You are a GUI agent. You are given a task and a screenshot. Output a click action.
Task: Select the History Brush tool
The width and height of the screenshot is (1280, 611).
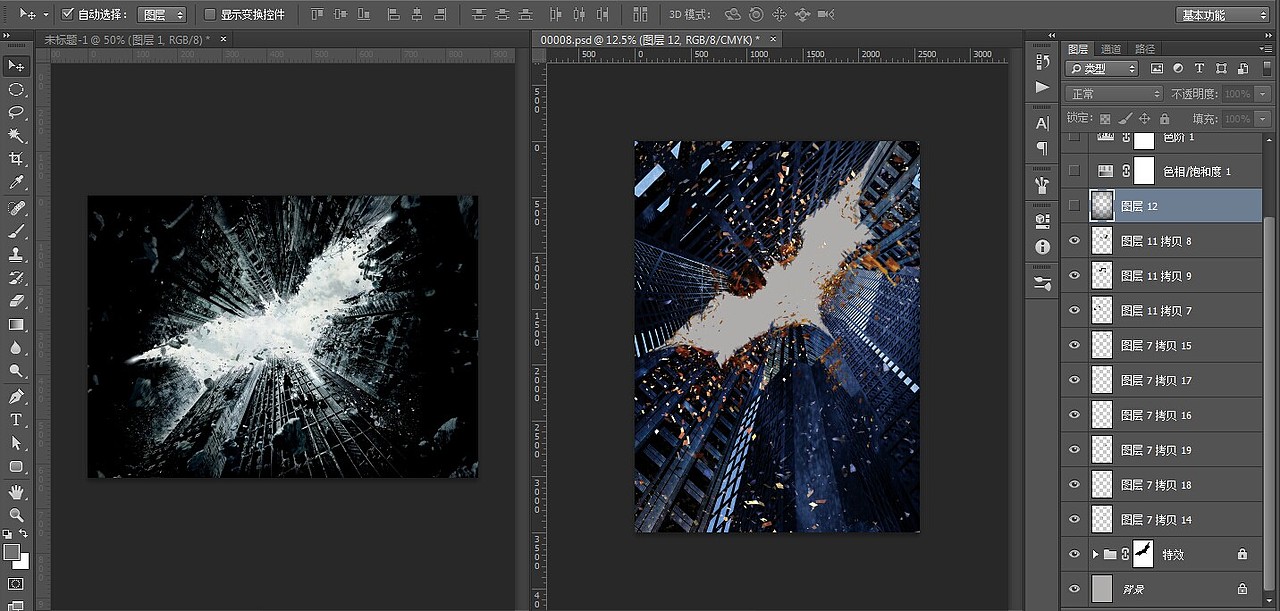click(16, 277)
